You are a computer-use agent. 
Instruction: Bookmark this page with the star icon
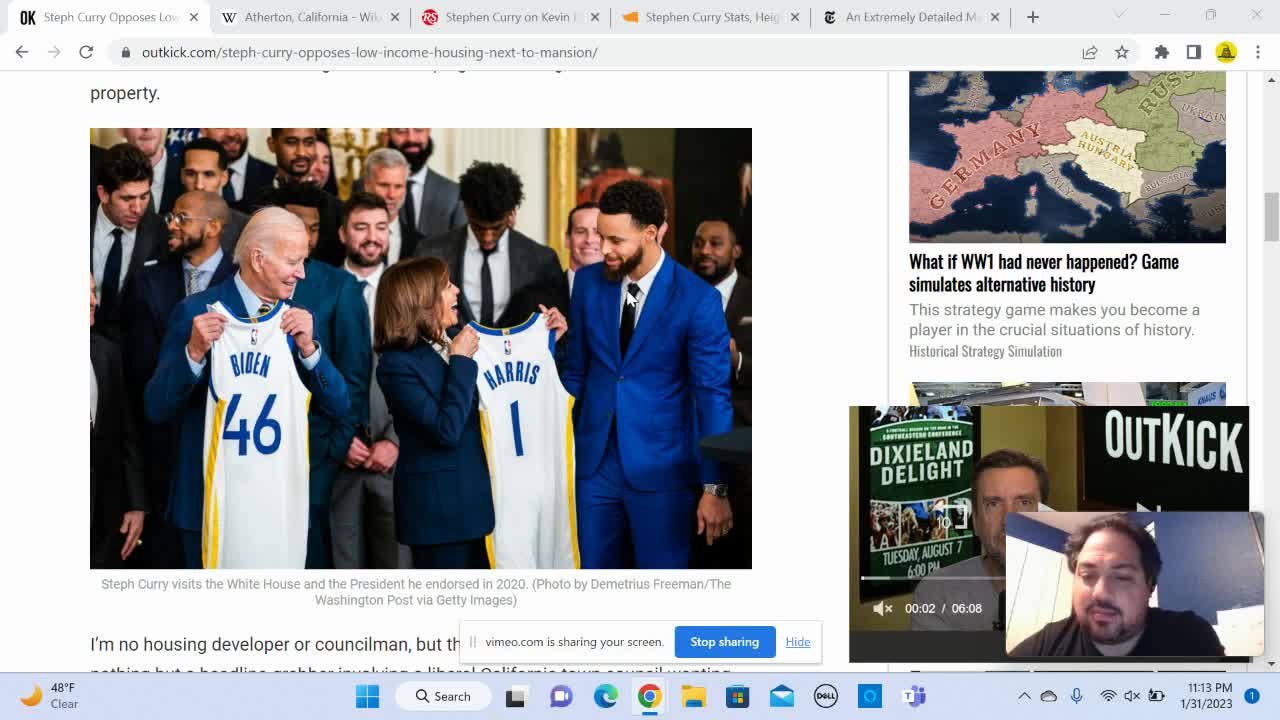(x=1122, y=52)
